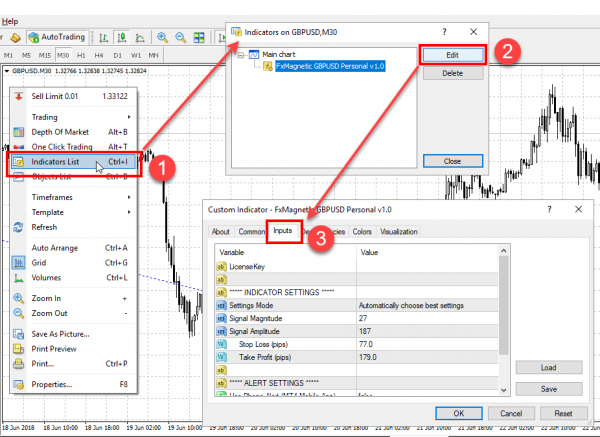Expand the Trading submenu

73,117
